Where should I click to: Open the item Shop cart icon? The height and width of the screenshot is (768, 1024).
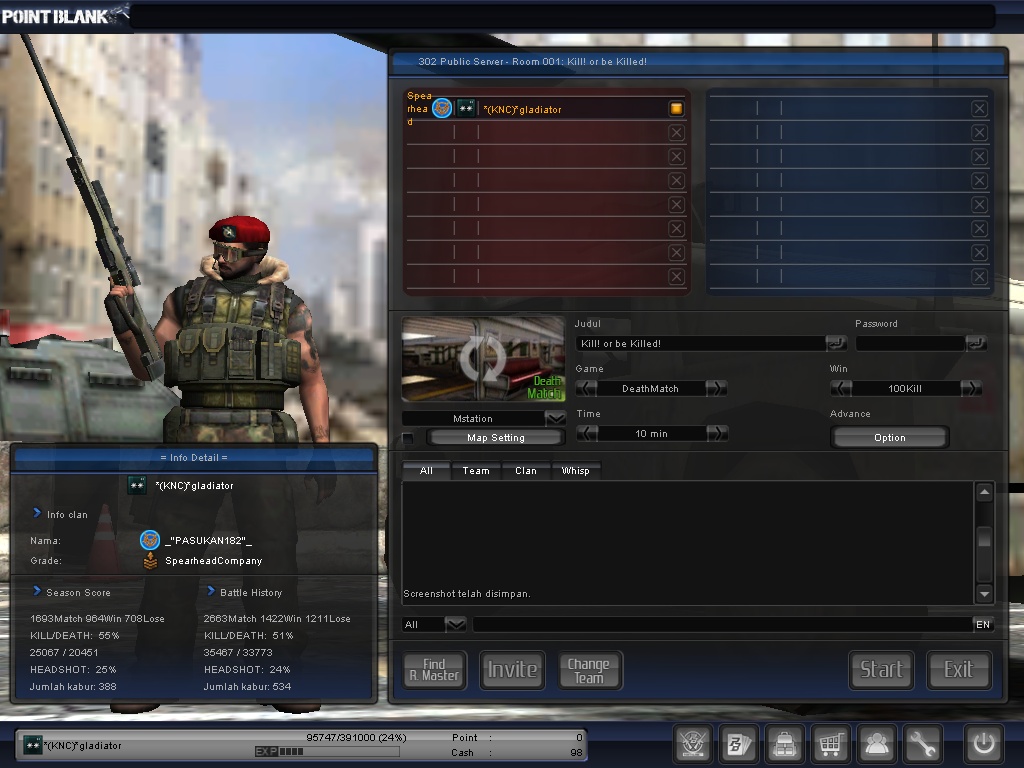(x=831, y=744)
